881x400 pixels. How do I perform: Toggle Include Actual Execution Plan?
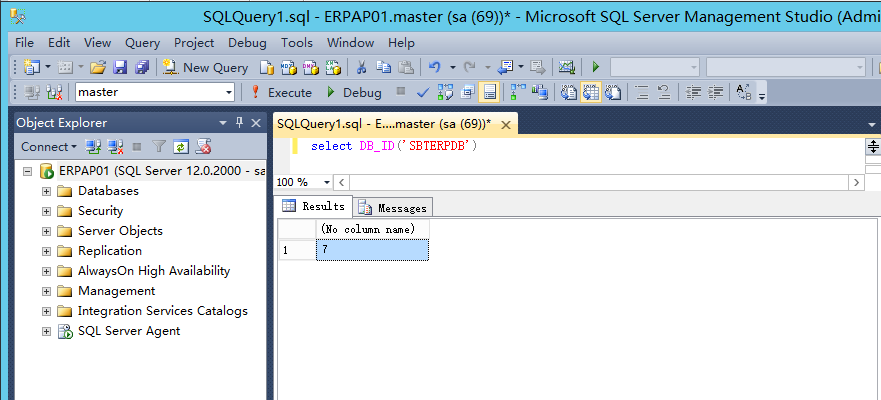tap(518, 92)
